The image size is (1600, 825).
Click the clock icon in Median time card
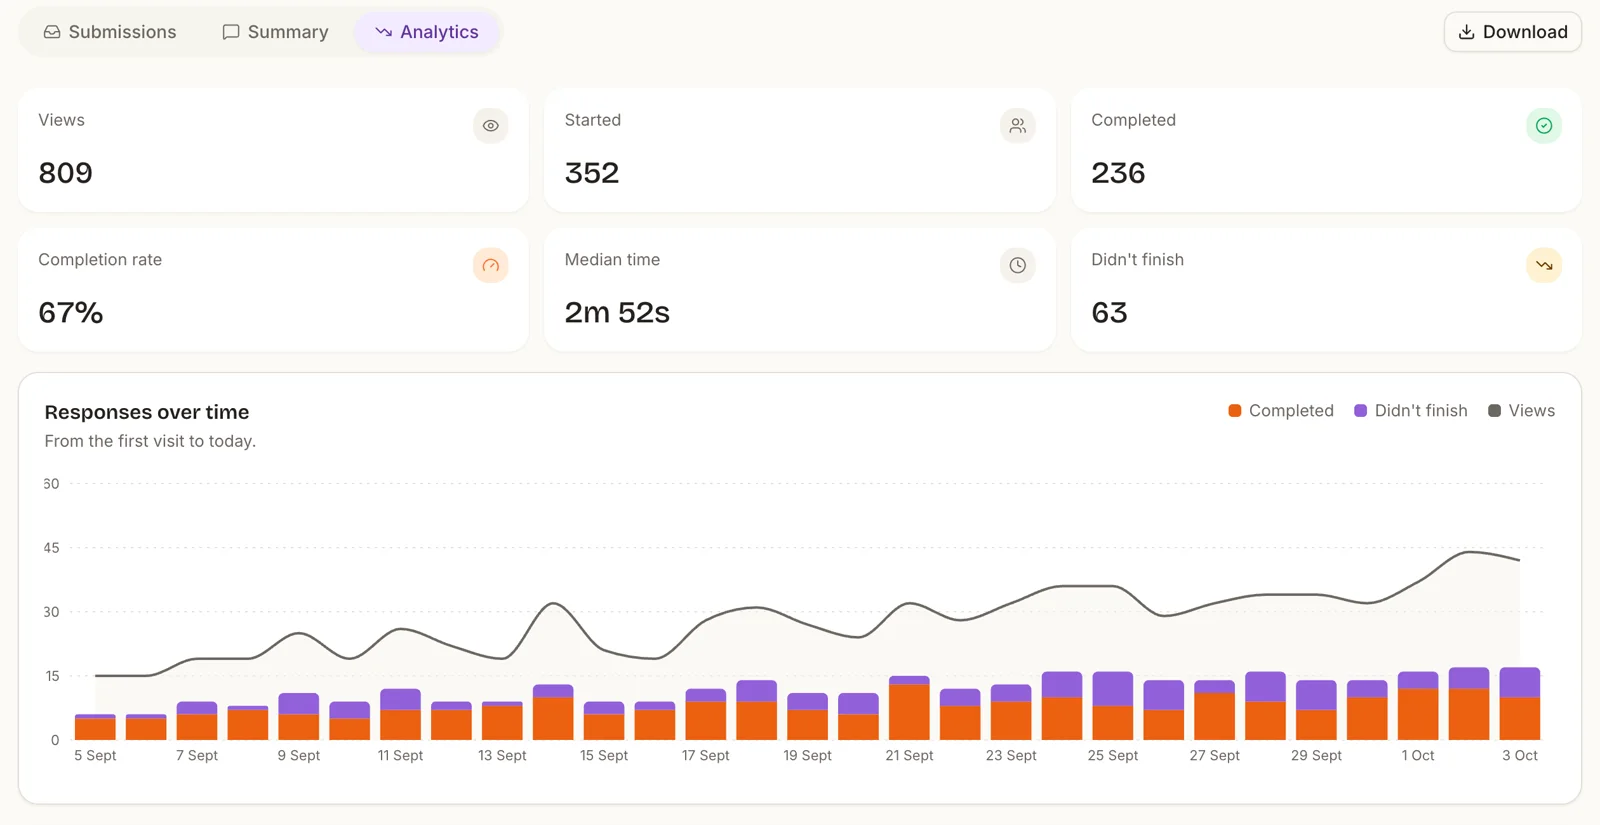pyautogui.click(x=1017, y=265)
